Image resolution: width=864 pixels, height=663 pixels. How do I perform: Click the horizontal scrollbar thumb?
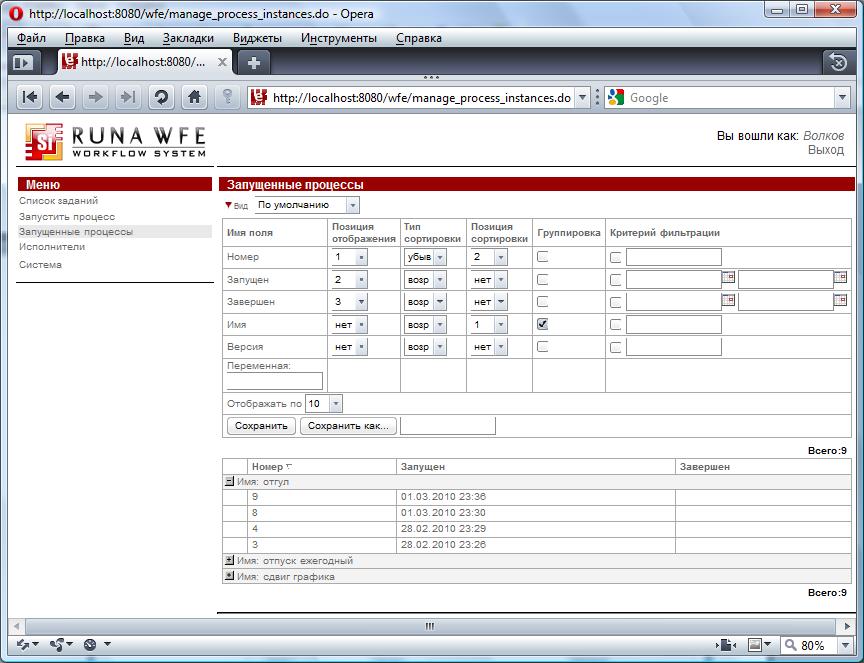(x=430, y=626)
